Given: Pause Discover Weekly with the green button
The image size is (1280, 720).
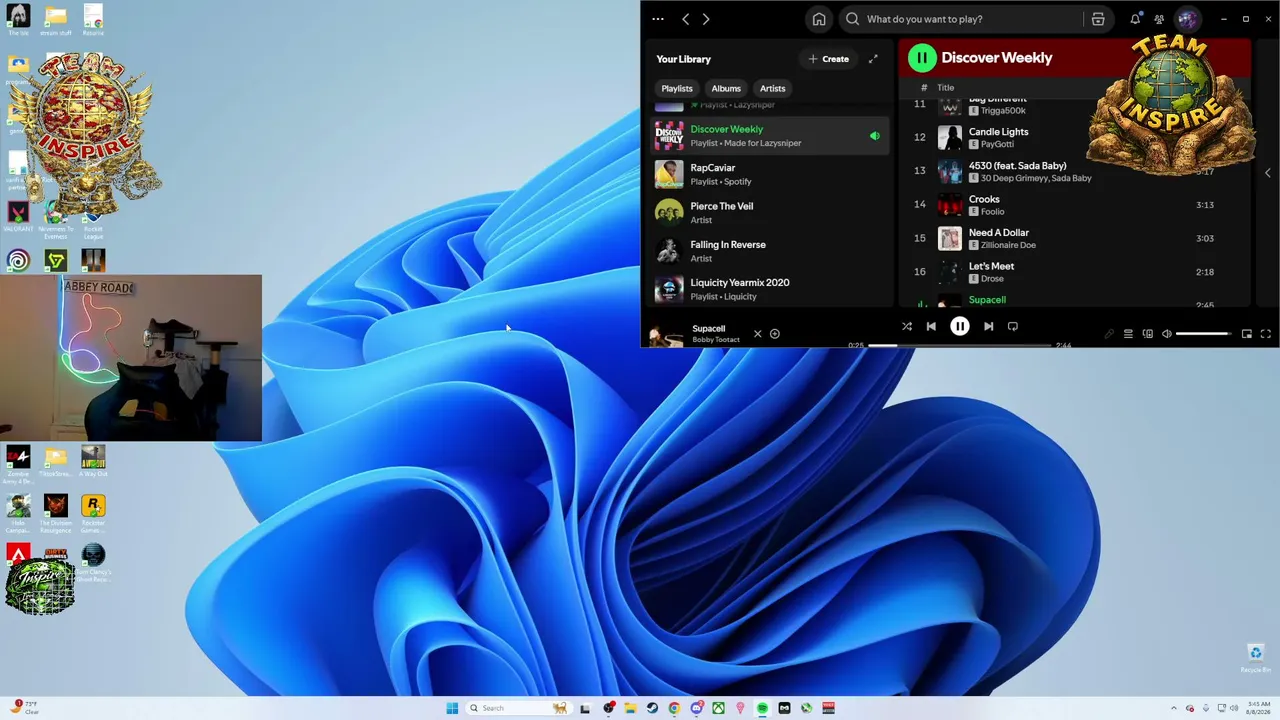Looking at the screenshot, I should [922, 58].
